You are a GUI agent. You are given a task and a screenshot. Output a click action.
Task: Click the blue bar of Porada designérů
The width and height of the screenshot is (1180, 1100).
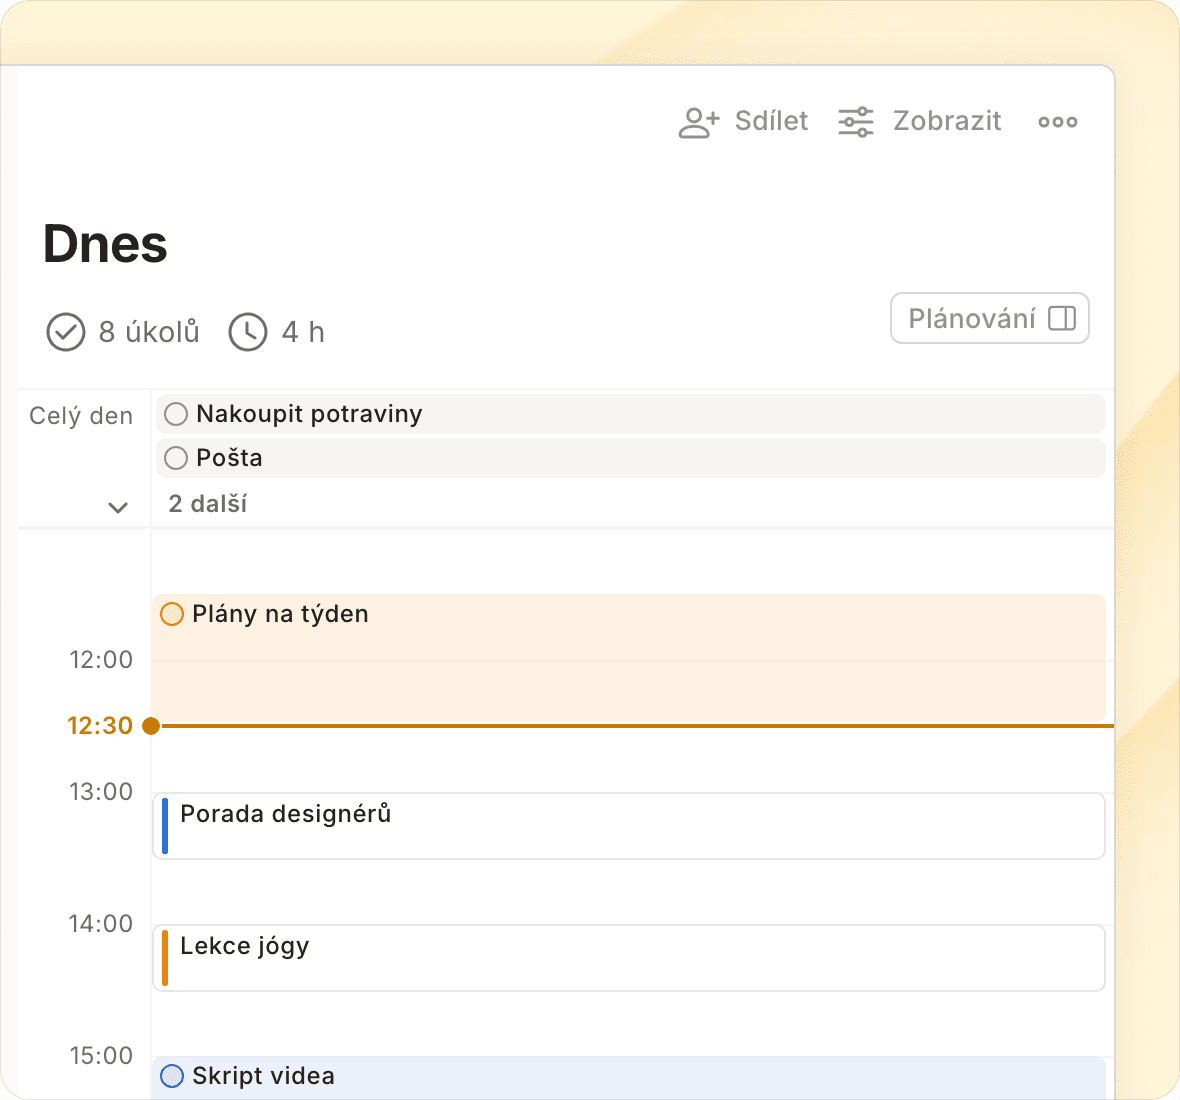165,826
